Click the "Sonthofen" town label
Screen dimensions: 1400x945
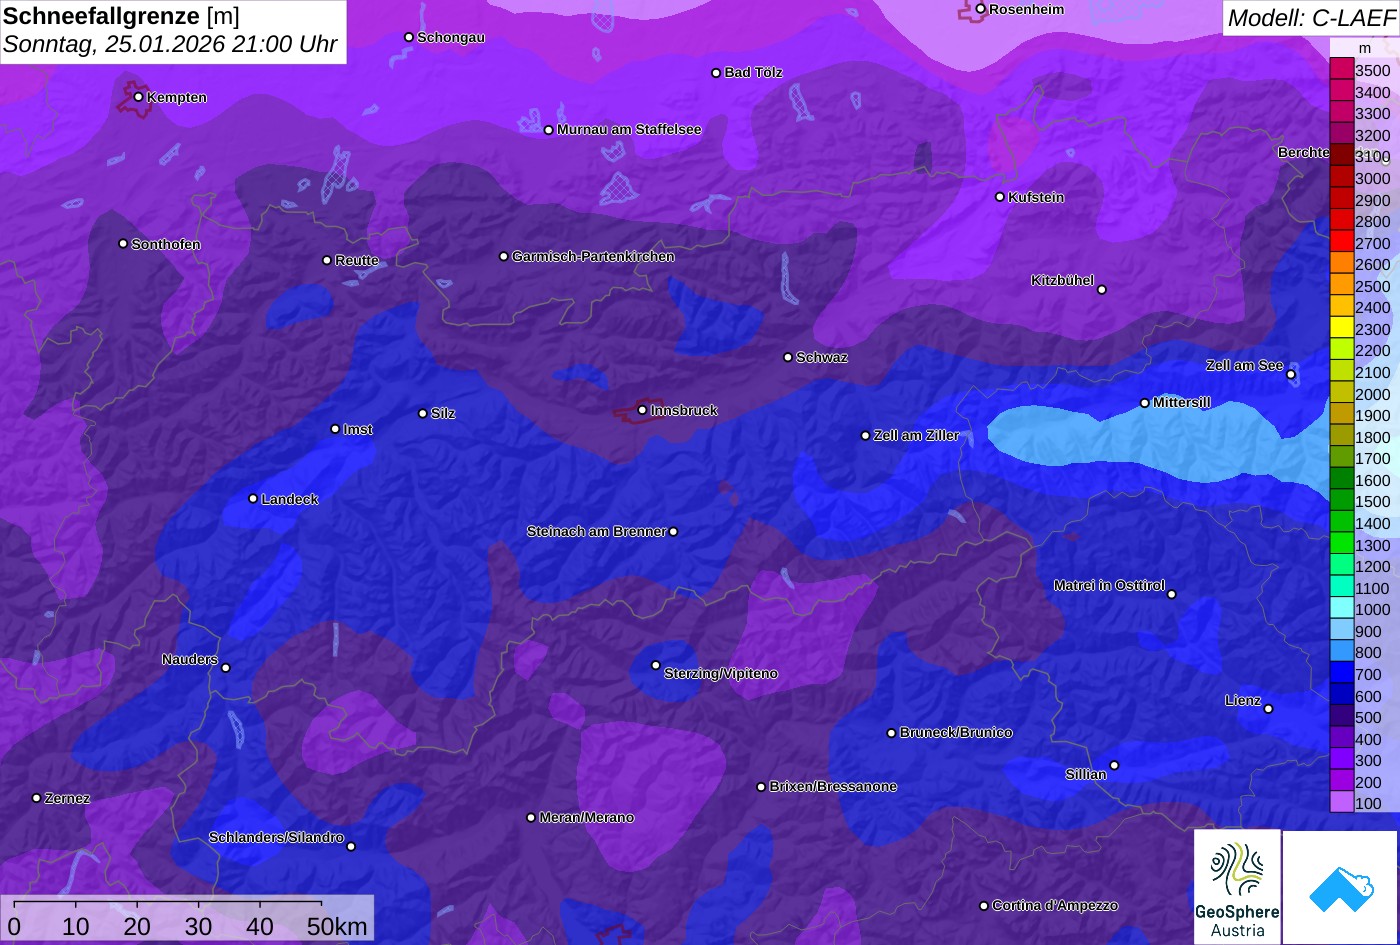166,245
